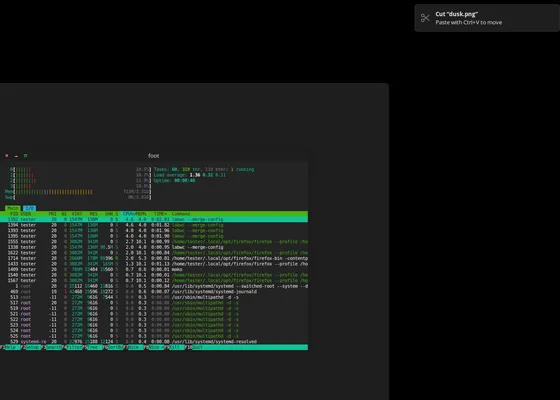
Task: Maximize the foot terminal window
Action: coord(25,156)
